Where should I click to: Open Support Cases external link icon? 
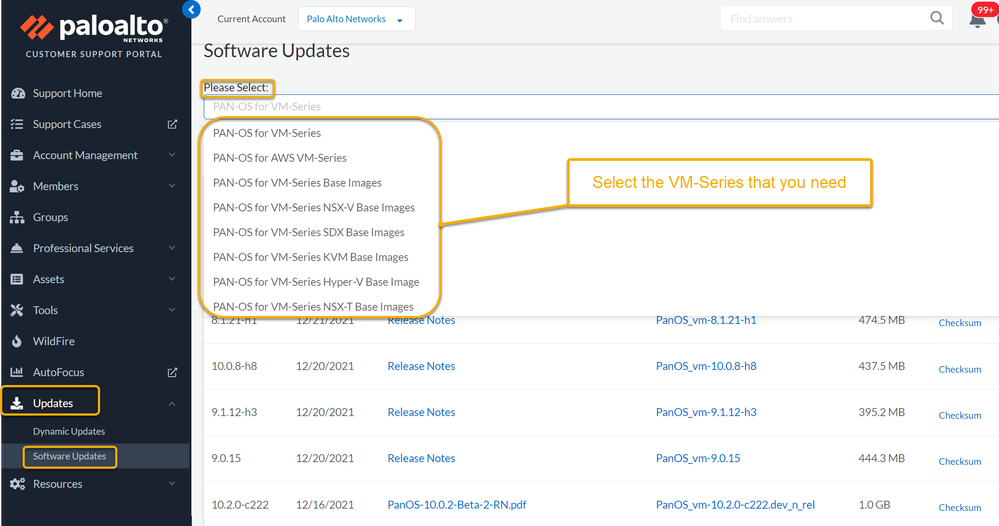click(172, 124)
